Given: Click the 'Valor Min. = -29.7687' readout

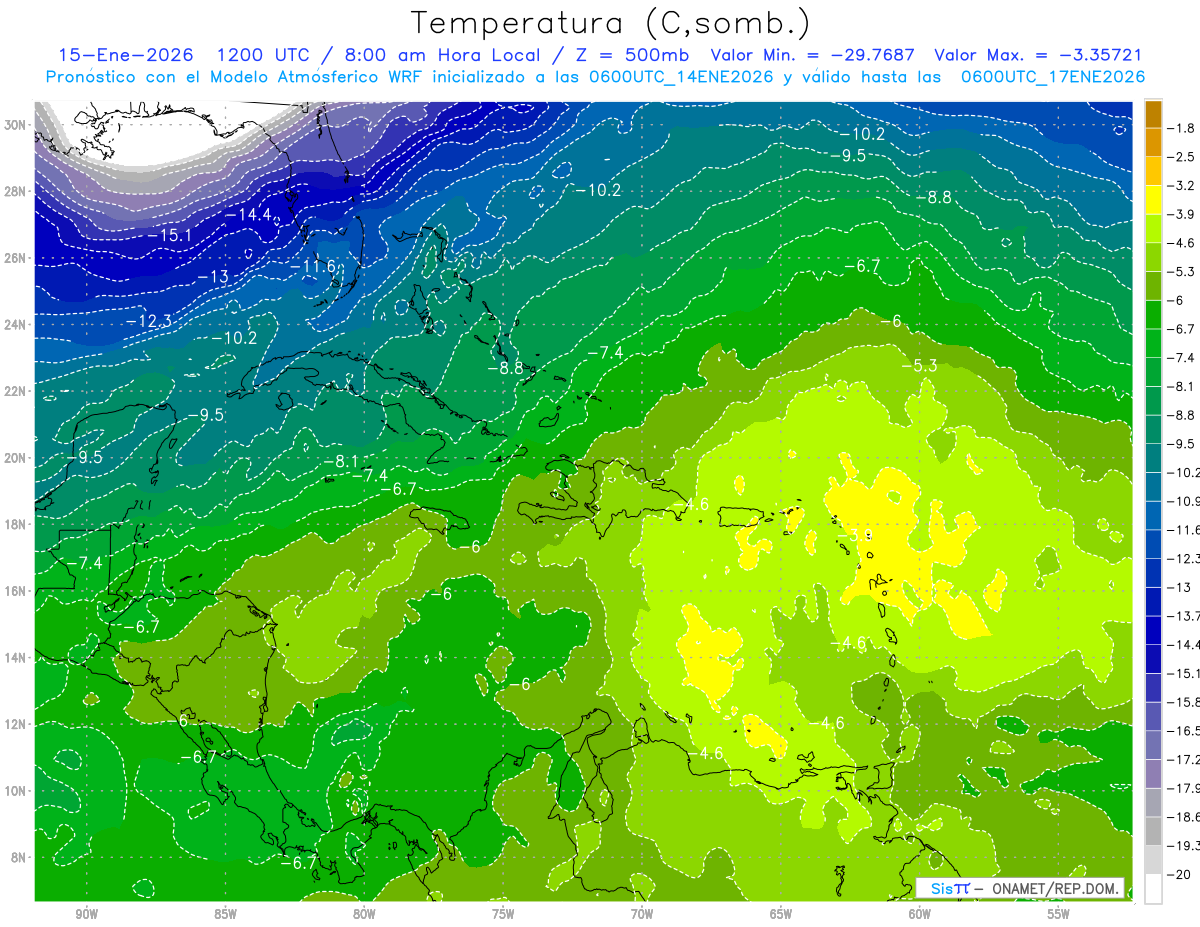Looking at the screenshot, I should pos(813,55).
